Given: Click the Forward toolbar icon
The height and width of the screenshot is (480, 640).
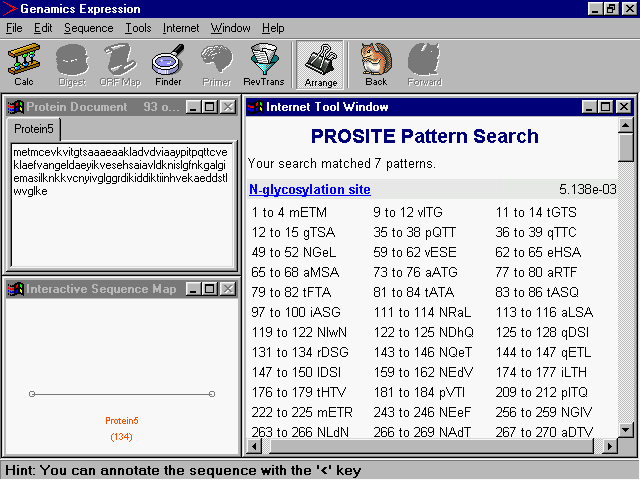Looking at the screenshot, I should tap(424, 64).
